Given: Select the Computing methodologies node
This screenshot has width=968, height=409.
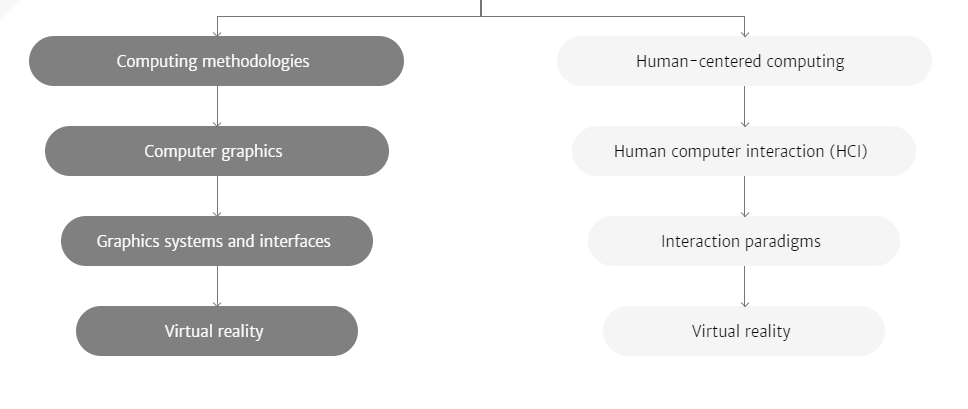Looking at the screenshot, I should [x=217, y=61].
